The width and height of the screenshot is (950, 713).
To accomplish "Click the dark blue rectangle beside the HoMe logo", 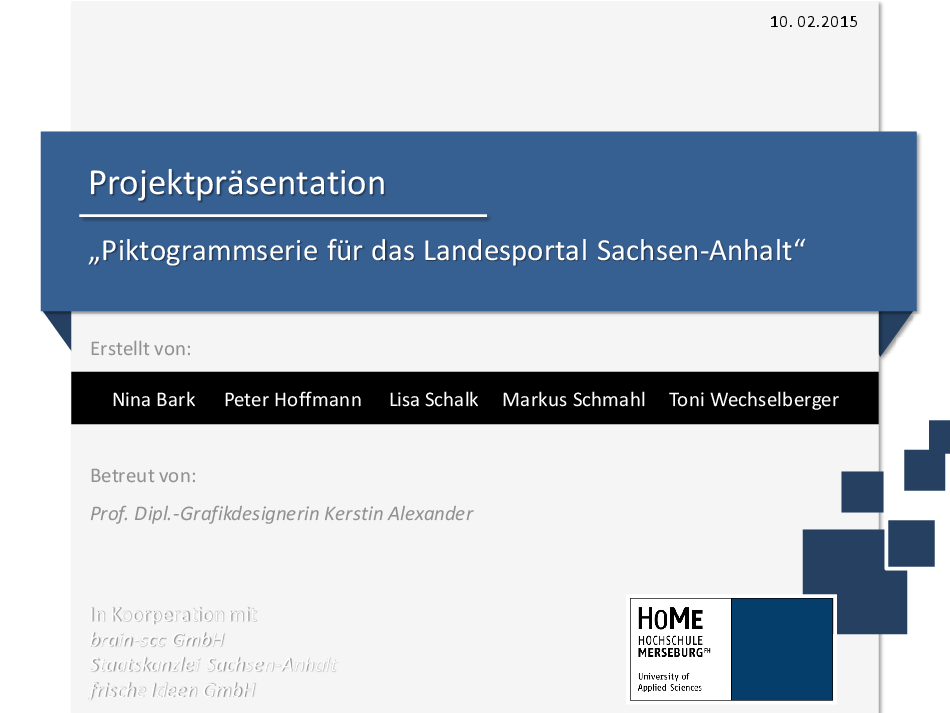I will pyautogui.click(x=781, y=649).
